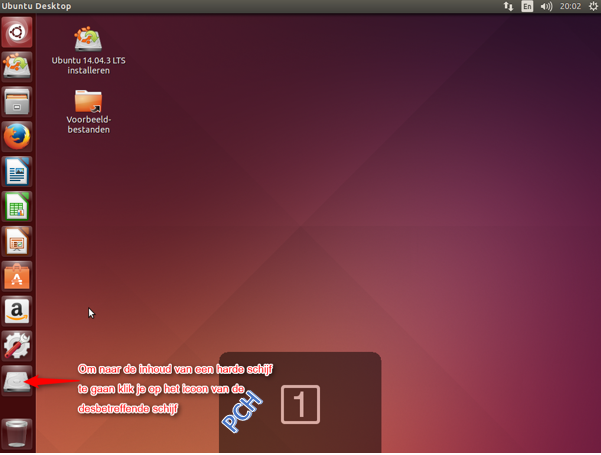Open the Trash bin

(17, 434)
